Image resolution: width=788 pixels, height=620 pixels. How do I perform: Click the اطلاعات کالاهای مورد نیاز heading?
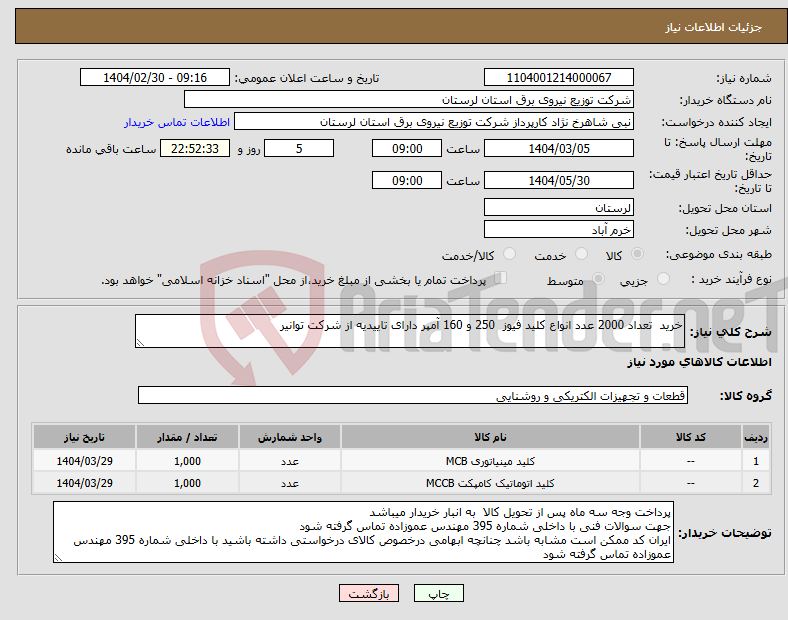[x=699, y=362]
